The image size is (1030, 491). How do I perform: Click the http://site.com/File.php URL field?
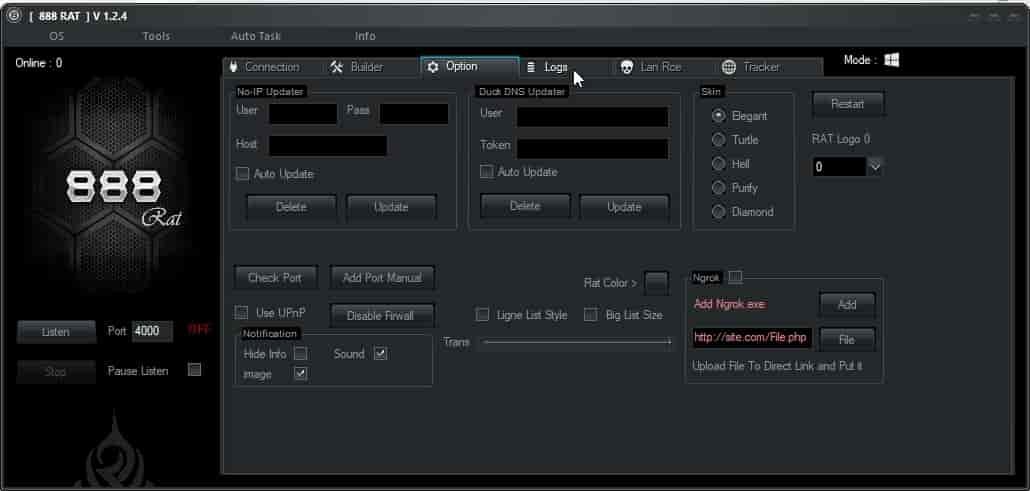(752, 338)
